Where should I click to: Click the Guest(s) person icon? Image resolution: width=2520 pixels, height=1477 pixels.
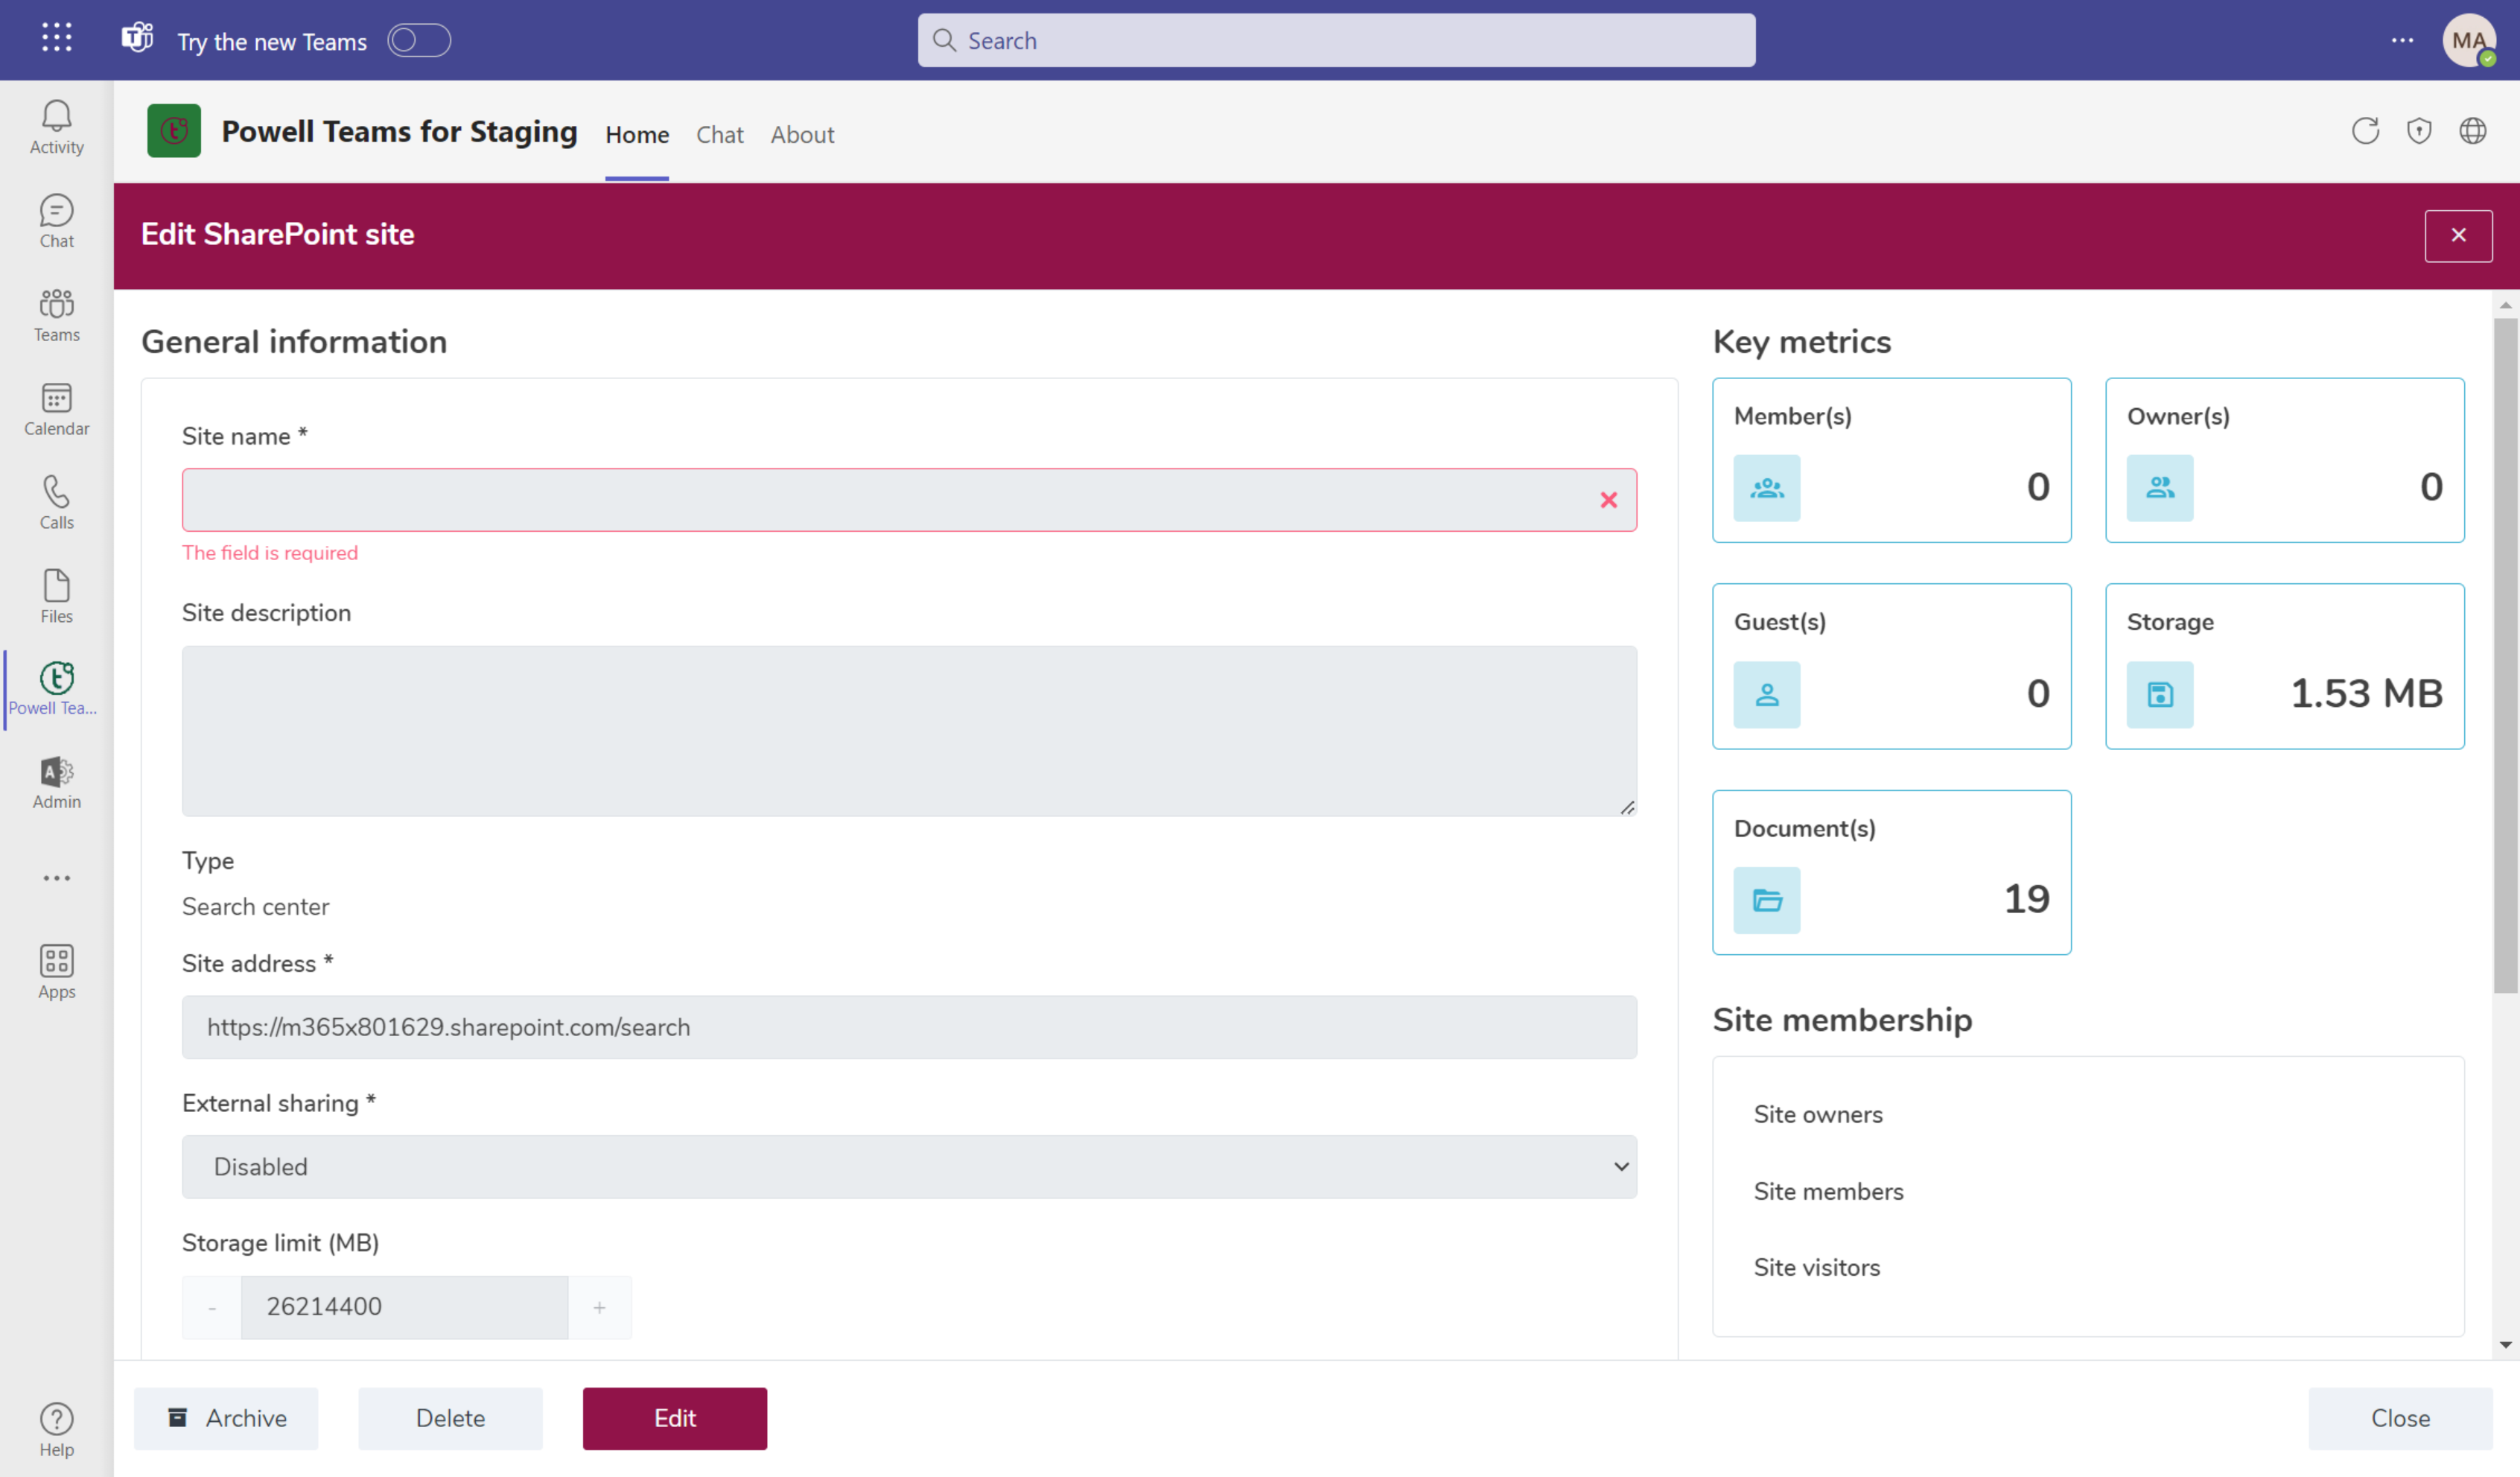click(1766, 694)
